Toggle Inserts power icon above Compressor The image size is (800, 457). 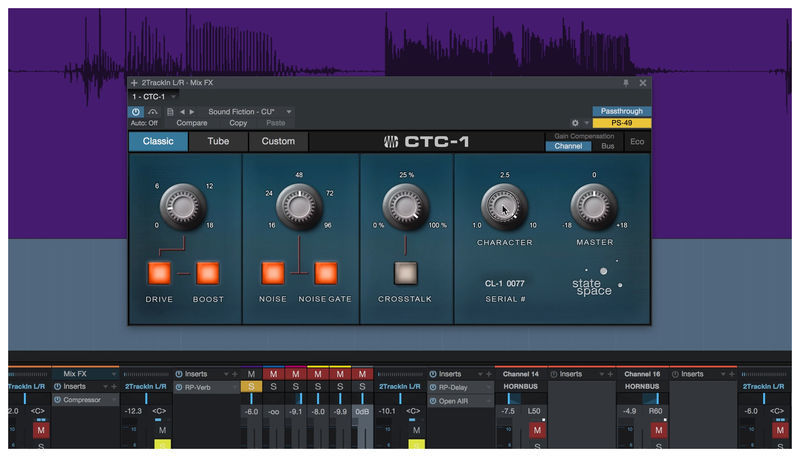58,387
